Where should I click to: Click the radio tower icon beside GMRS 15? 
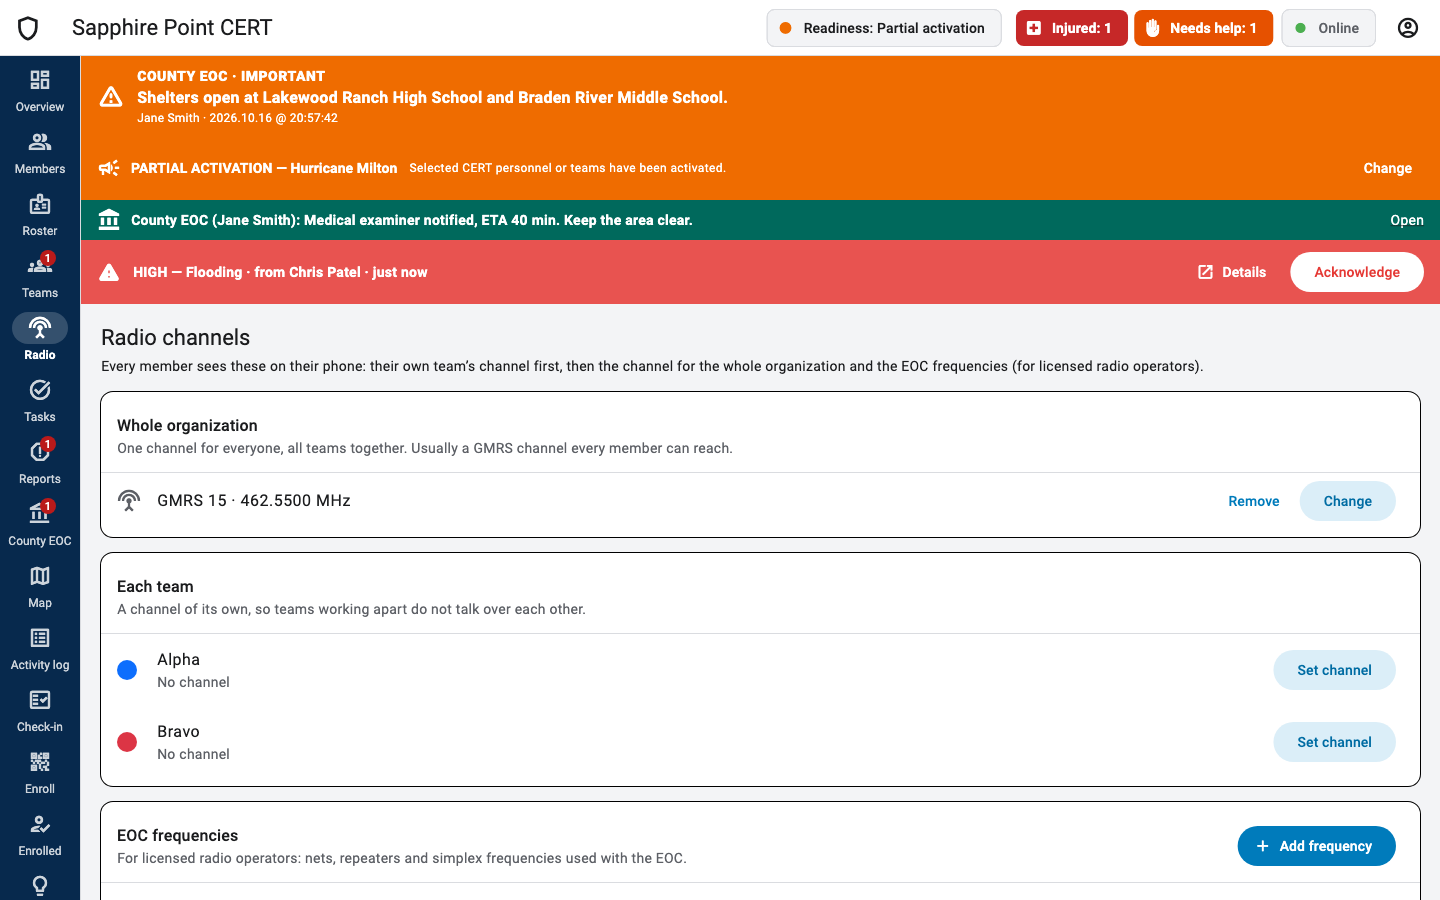point(129,501)
